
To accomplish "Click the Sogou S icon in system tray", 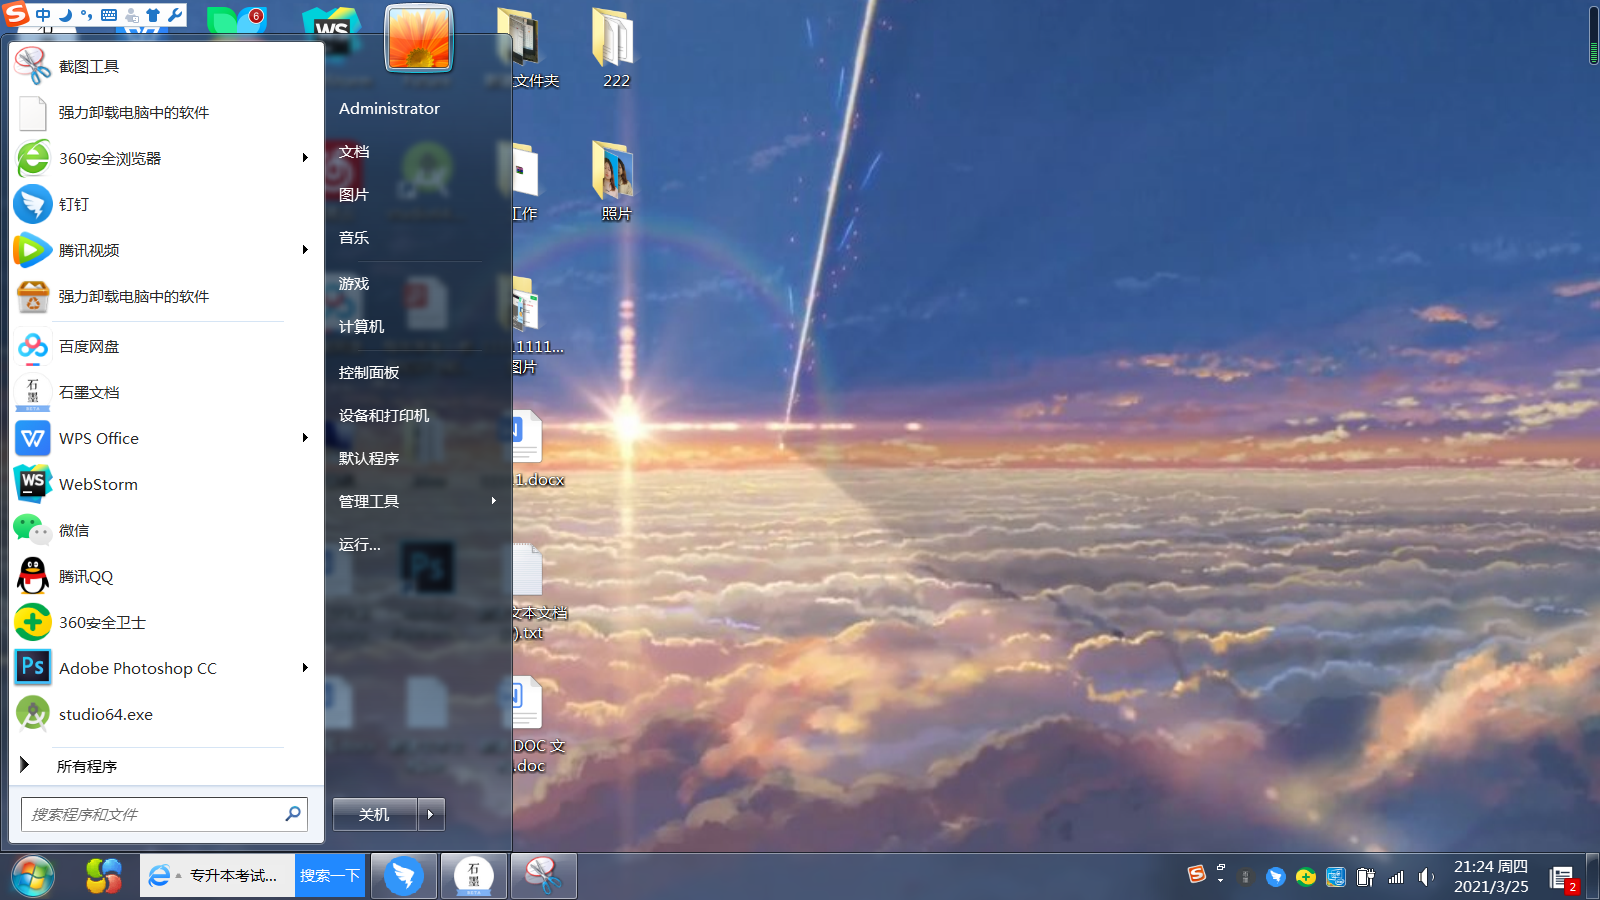I will pos(1198,874).
